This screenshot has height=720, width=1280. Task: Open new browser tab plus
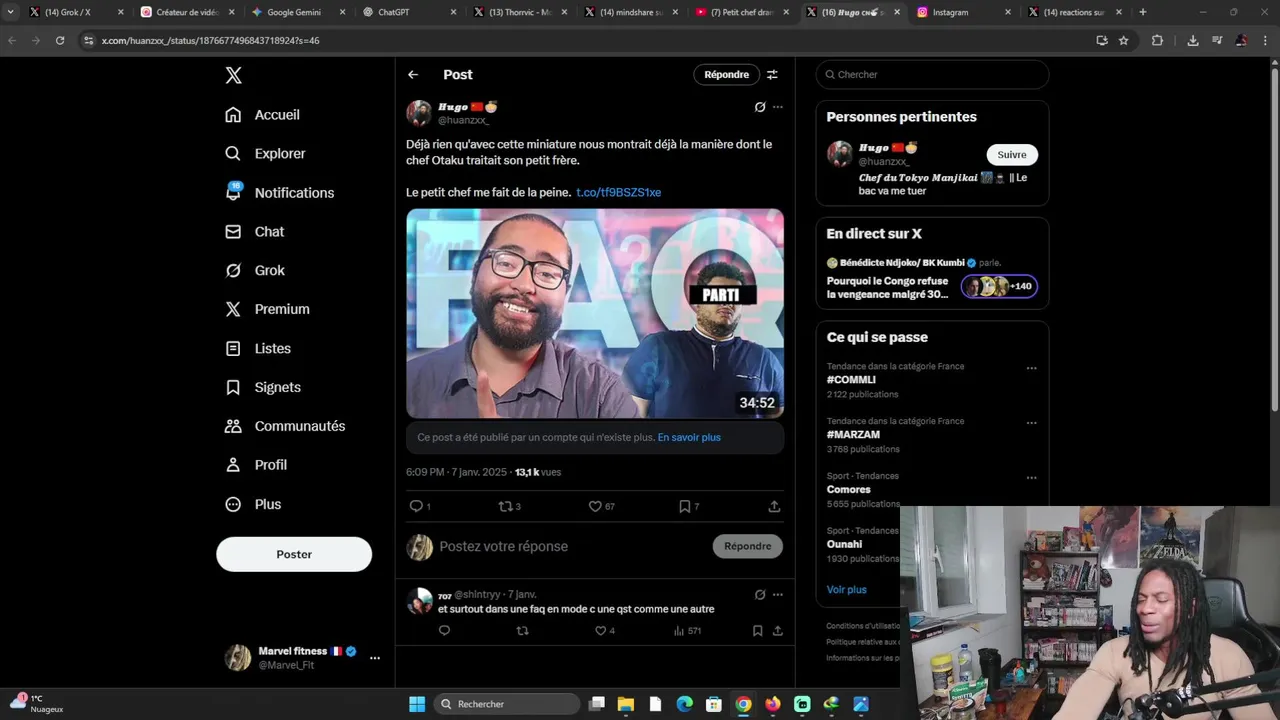pyautogui.click(x=1142, y=12)
